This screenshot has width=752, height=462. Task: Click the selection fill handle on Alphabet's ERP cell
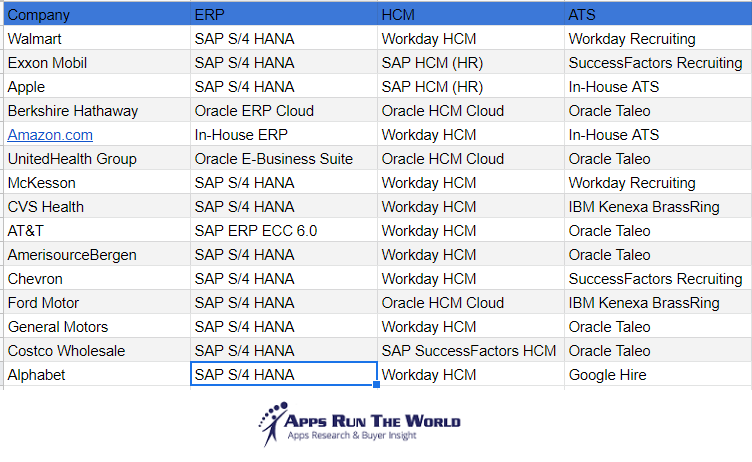[376, 384]
